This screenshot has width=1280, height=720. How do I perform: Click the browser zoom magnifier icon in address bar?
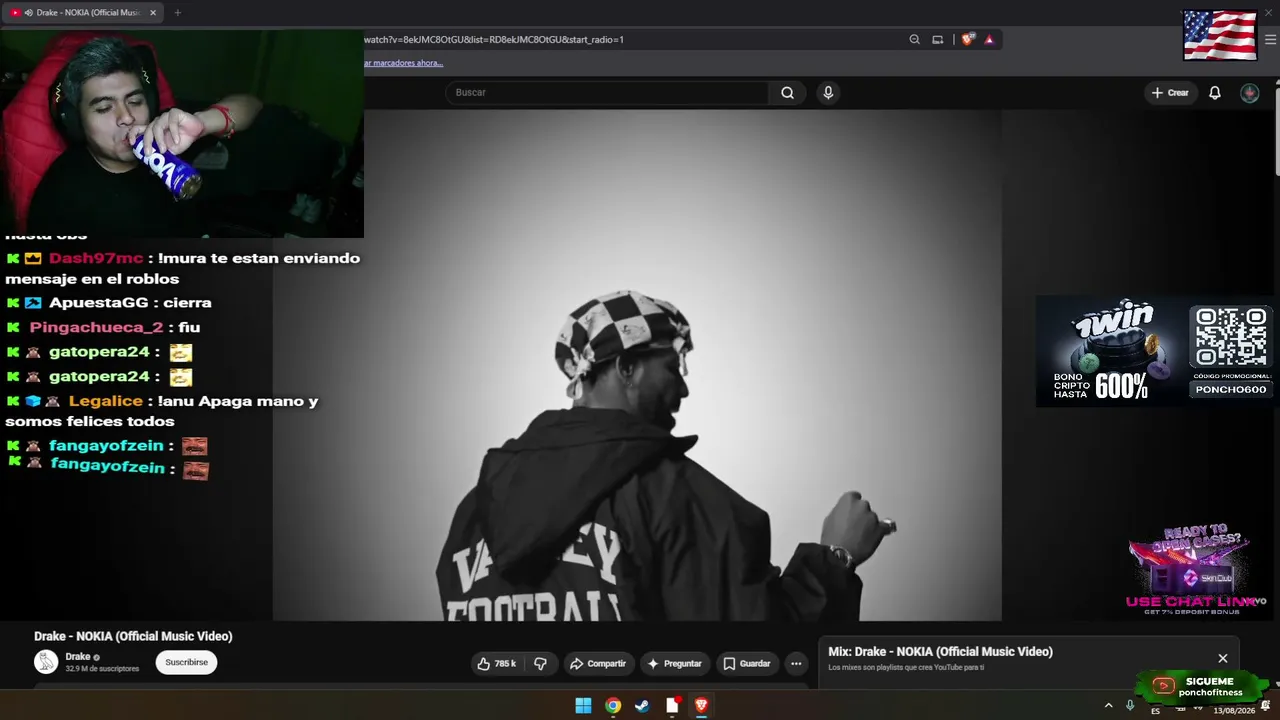click(914, 40)
